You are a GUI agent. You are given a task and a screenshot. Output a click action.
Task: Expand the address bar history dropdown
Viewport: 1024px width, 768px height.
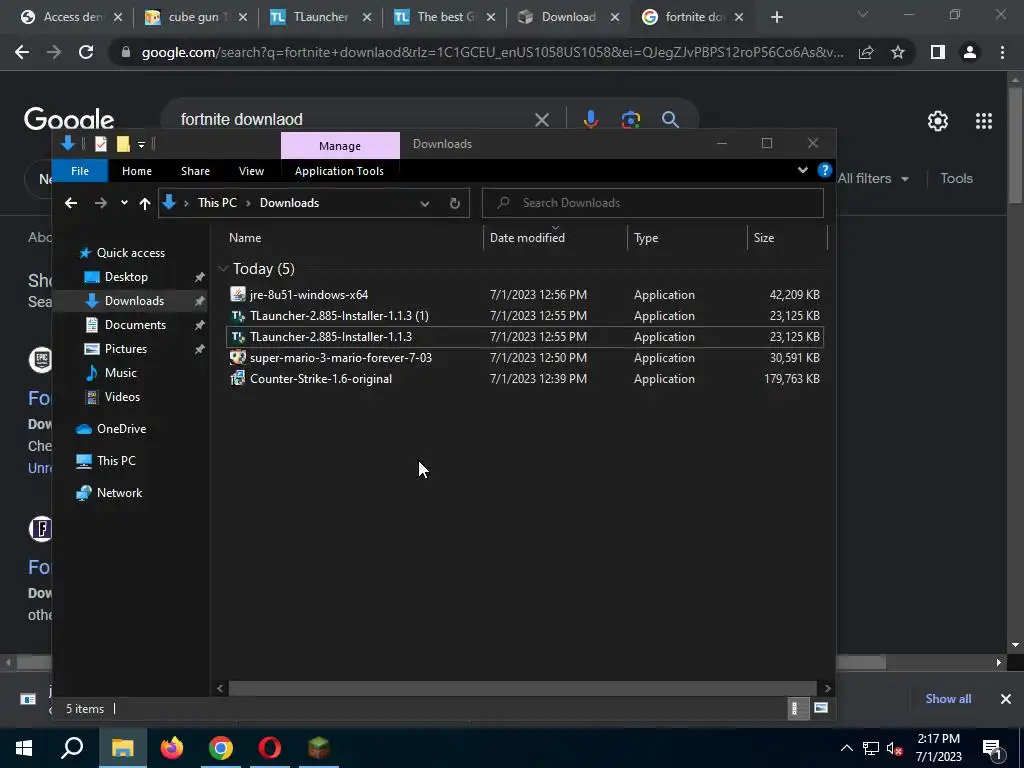pos(424,203)
